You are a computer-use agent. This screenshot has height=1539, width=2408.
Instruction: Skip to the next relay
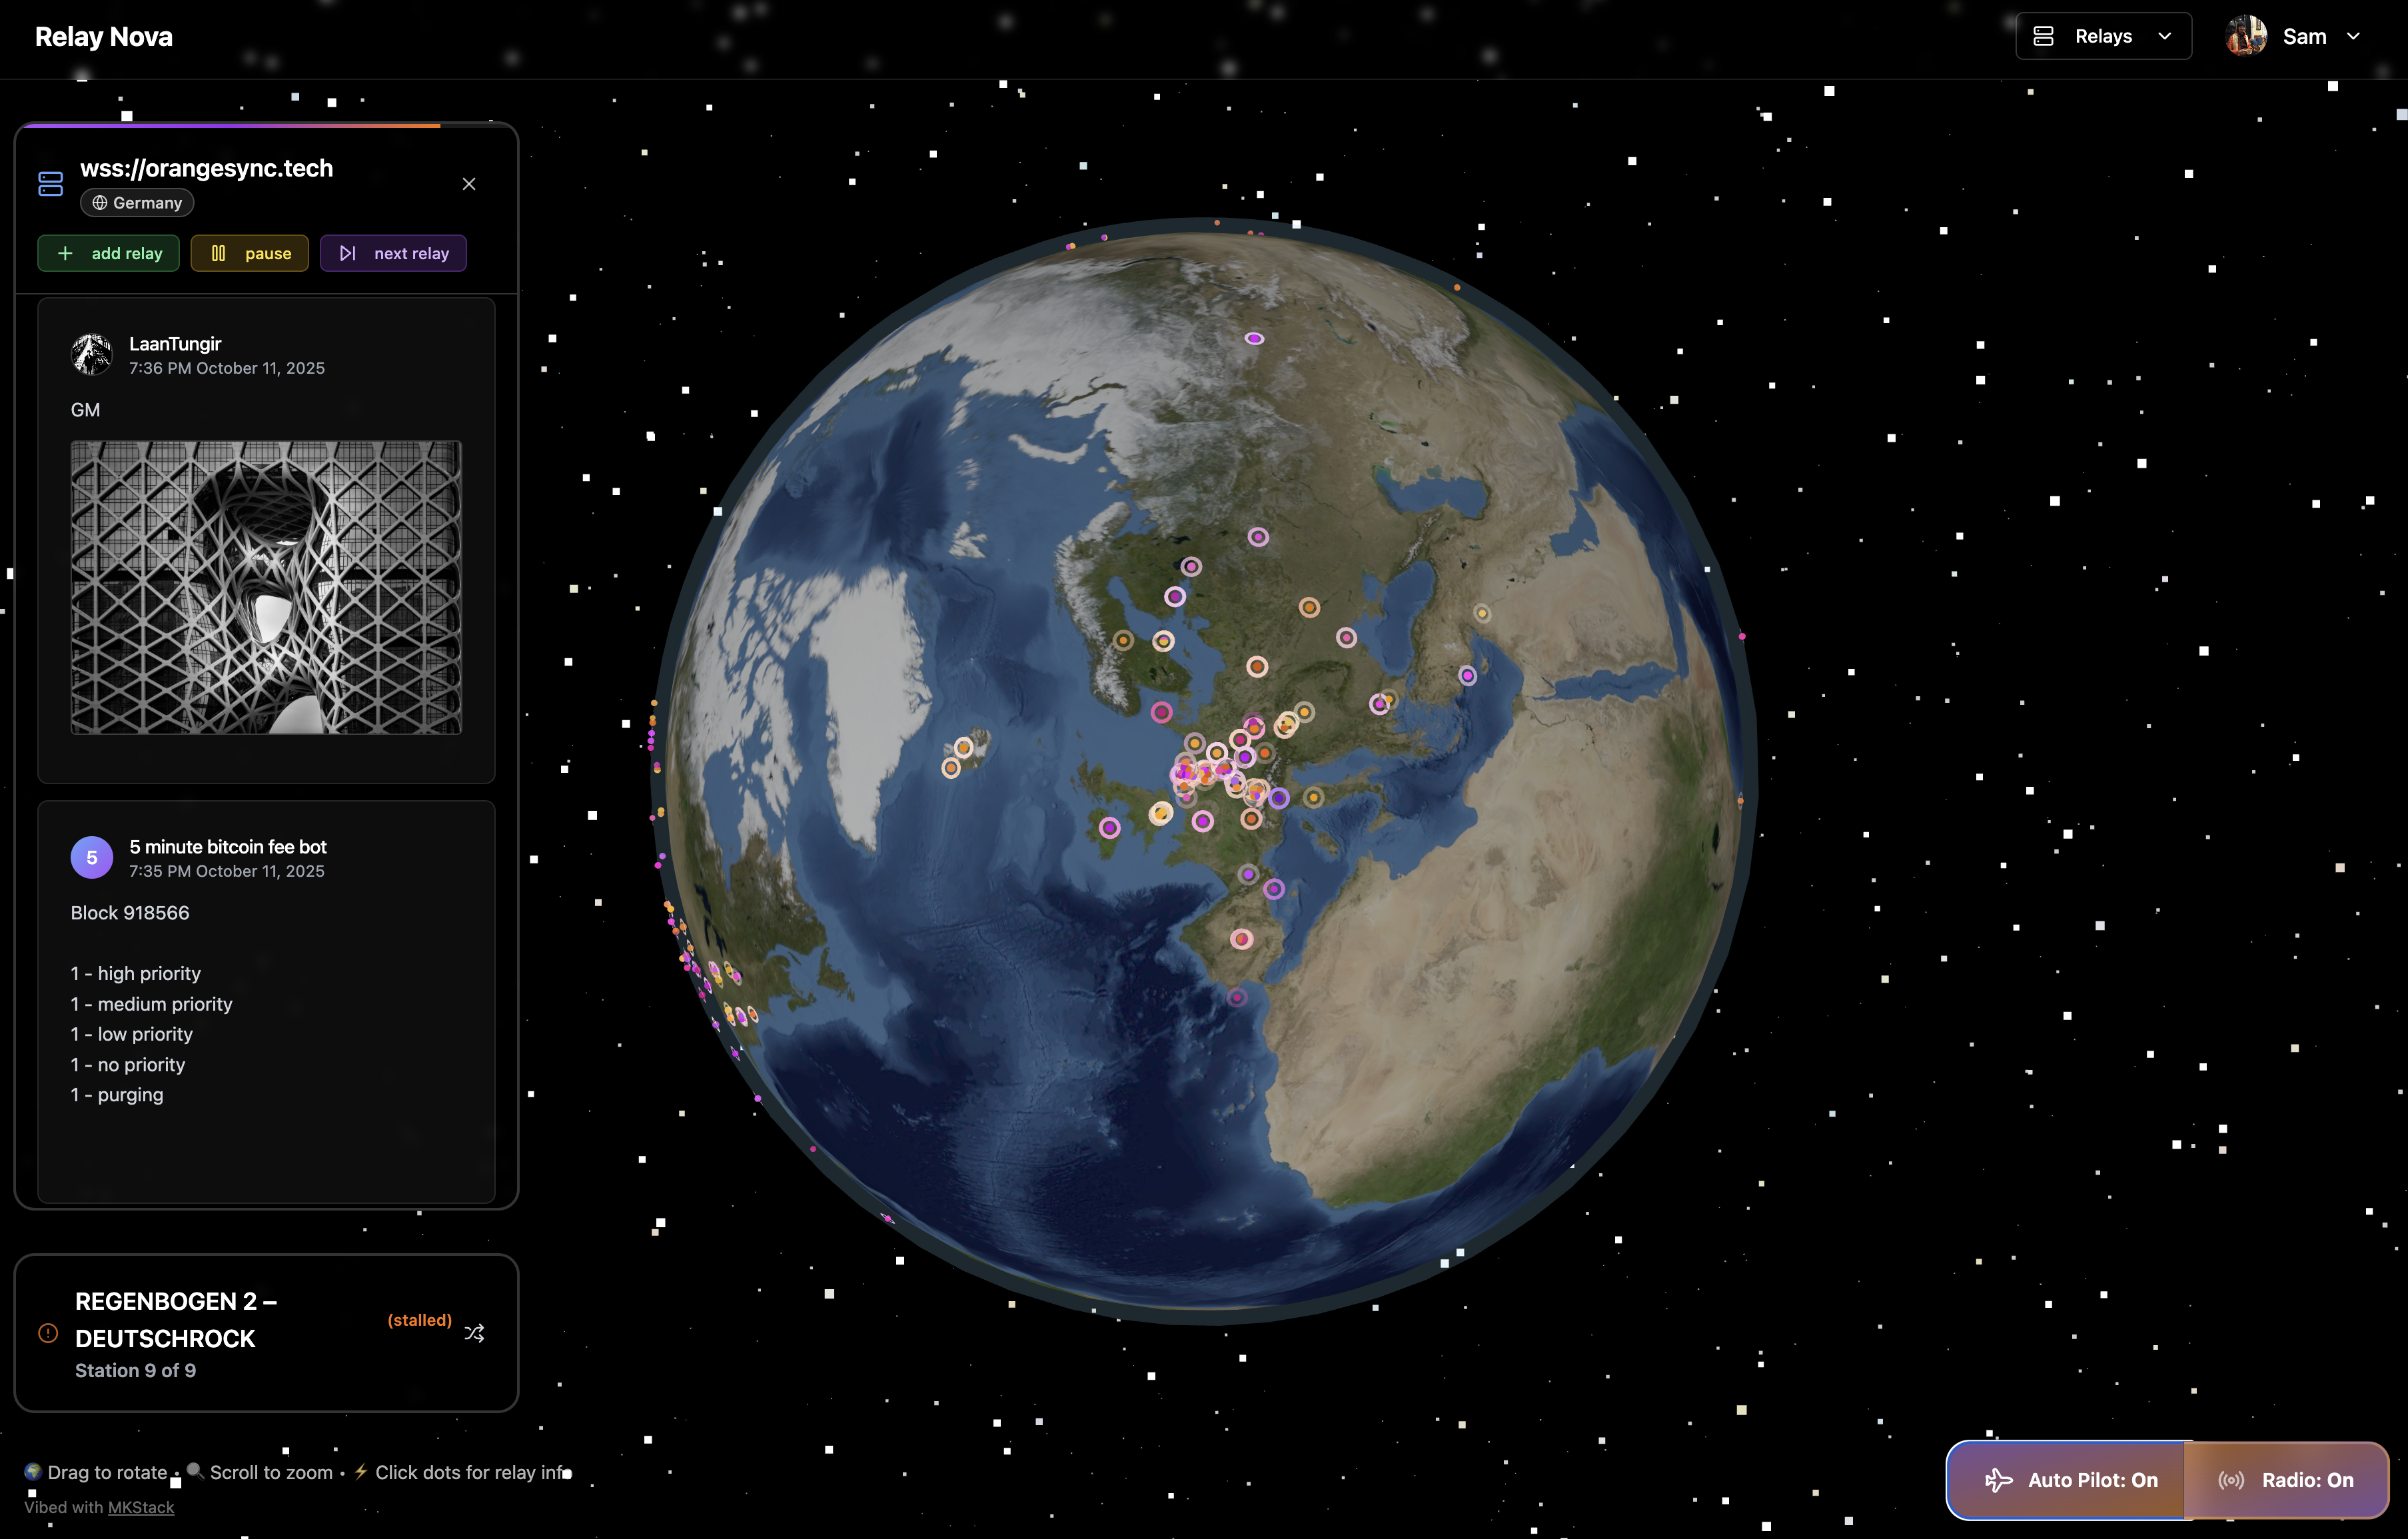click(x=393, y=253)
